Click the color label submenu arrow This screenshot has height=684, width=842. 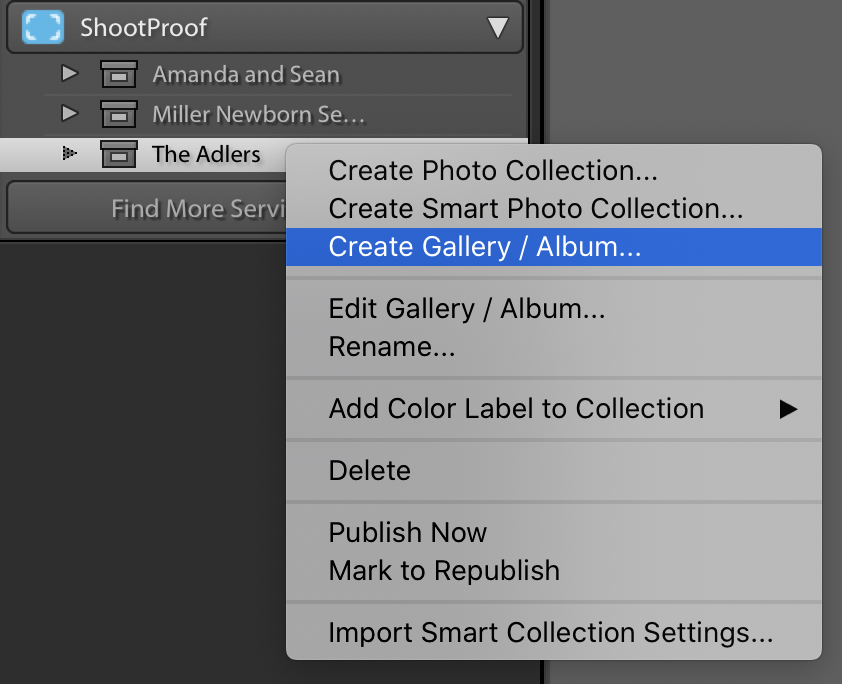pyautogui.click(x=788, y=409)
